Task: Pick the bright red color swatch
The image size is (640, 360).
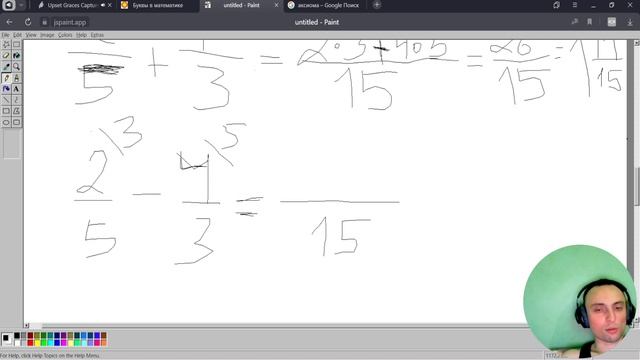Action: (x=30, y=342)
